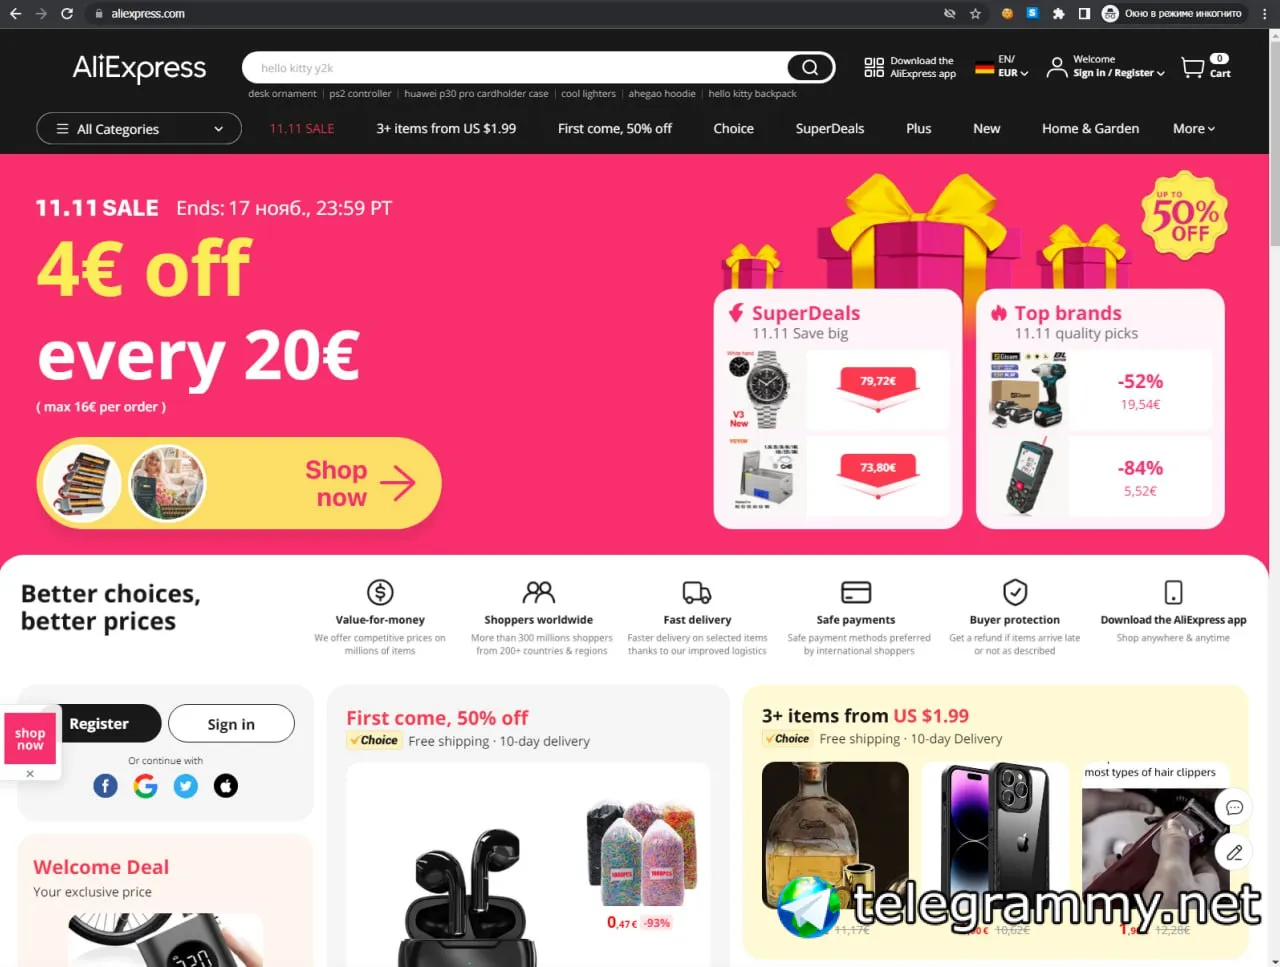This screenshot has height=967, width=1280.
Task: Sign in with Facebook icon
Action: [106, 786]
